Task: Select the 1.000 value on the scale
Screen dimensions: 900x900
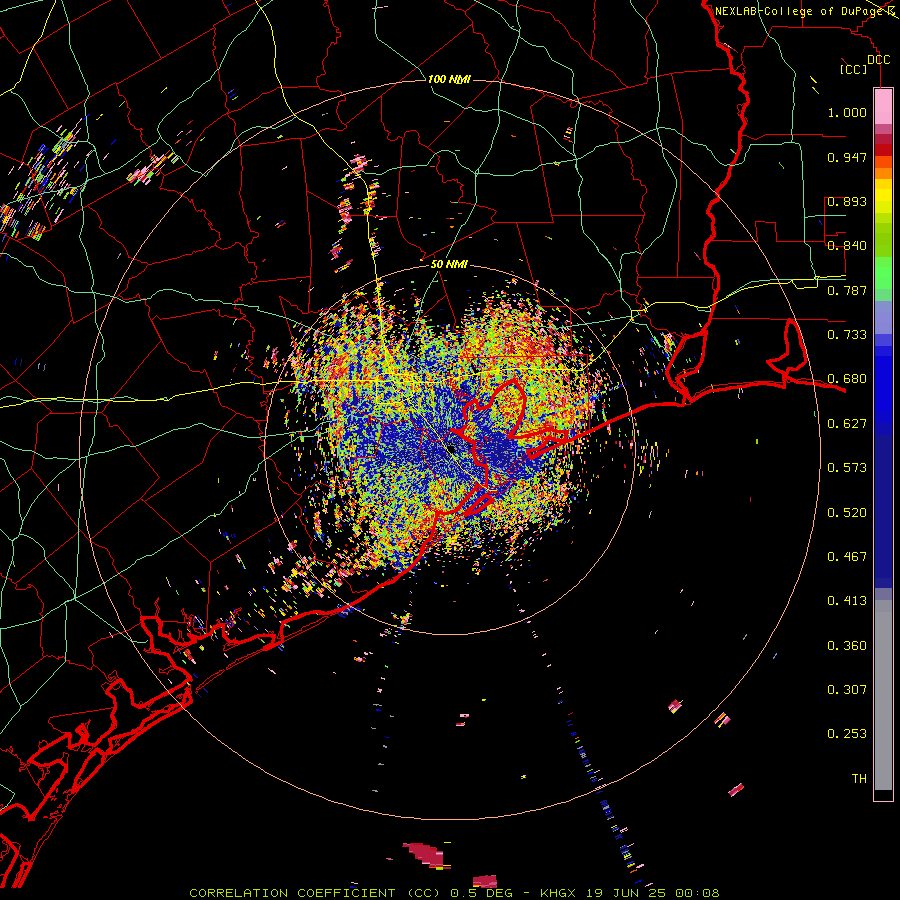Action: coord(847,112)
